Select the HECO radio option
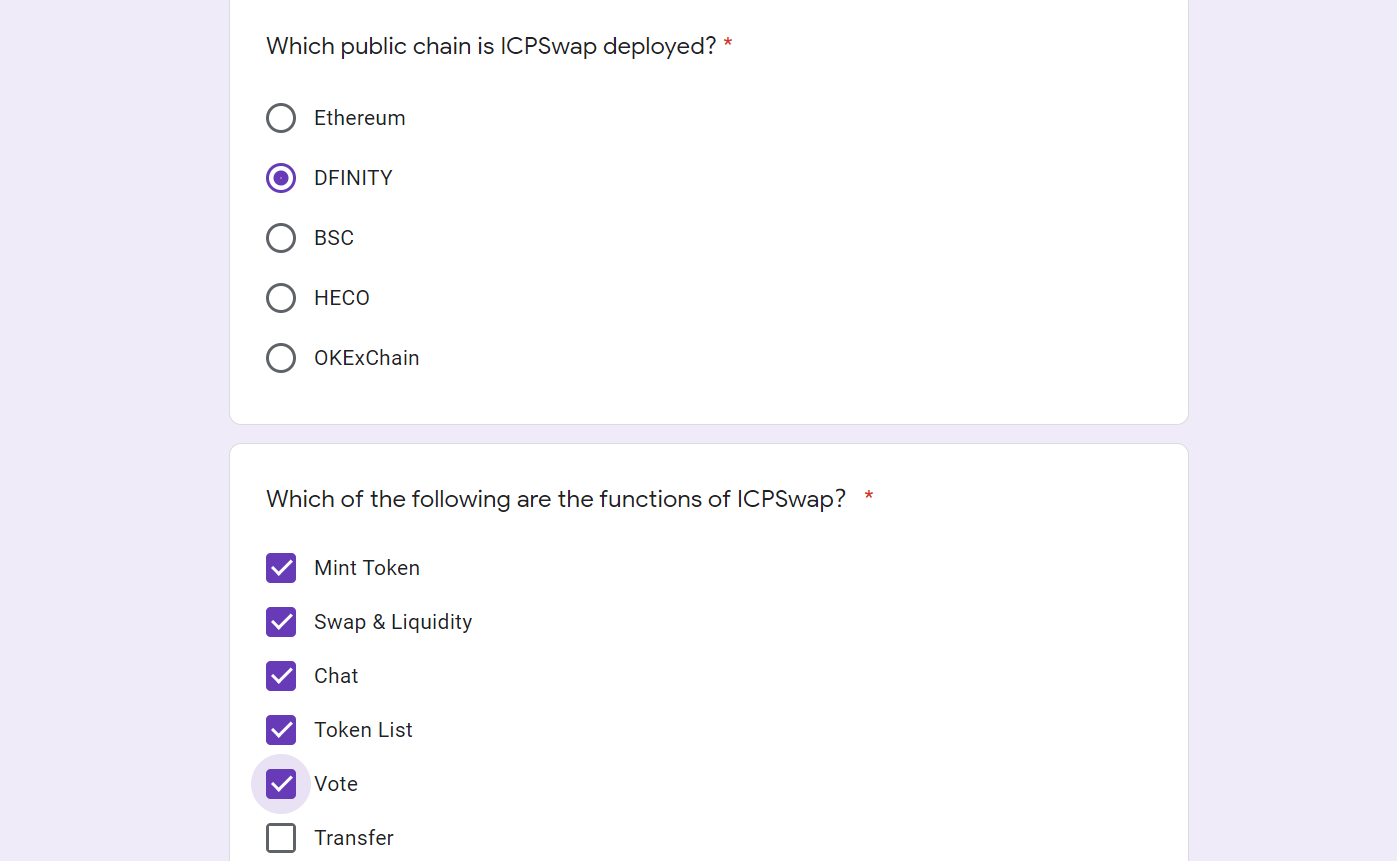 (x=281, y=298)
